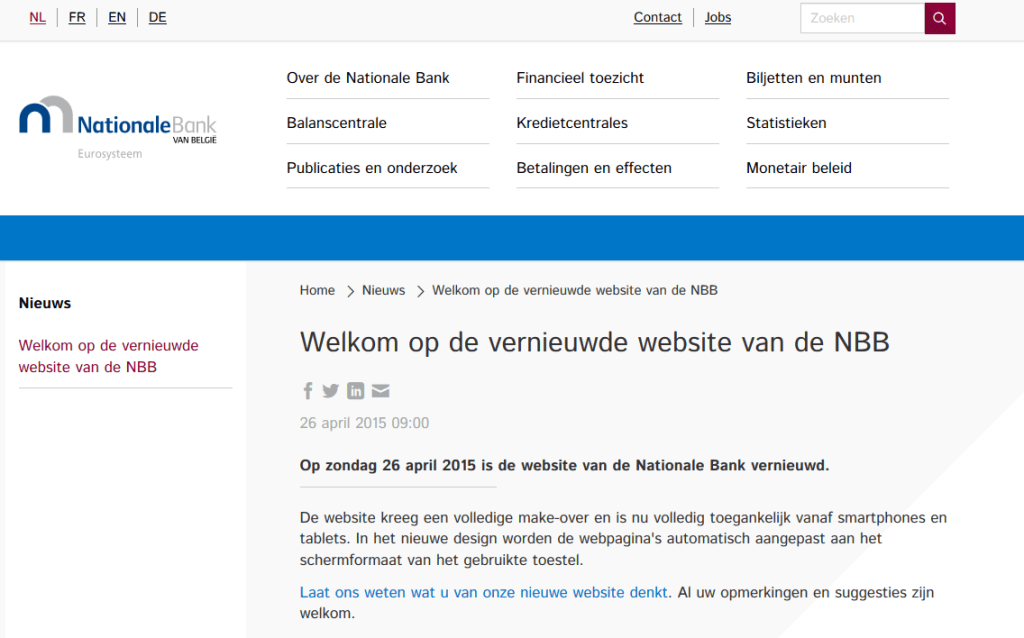The image size is (1024, 638).
Task: Open the Financieel toezicht menu
Action: [580, 78]
